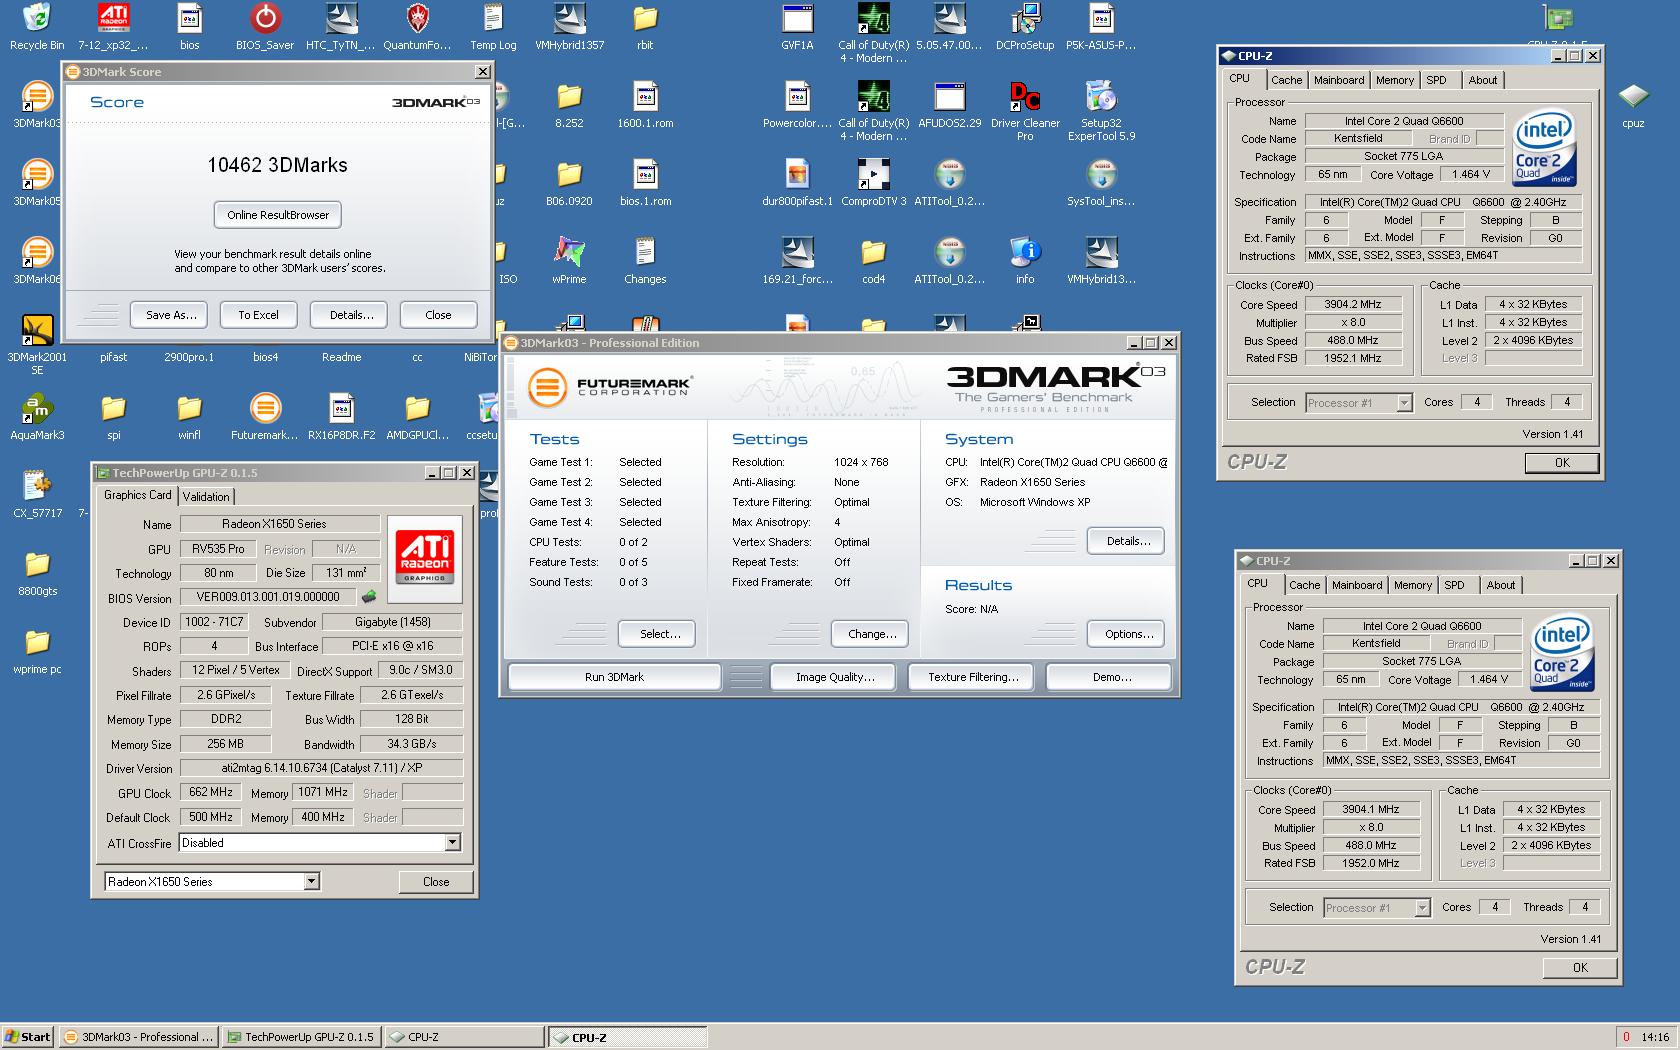The height and width of the screenshot is (1050, 1680).
Task: Click OK in the upper CPU-Z window
Action: point(1562,463)
